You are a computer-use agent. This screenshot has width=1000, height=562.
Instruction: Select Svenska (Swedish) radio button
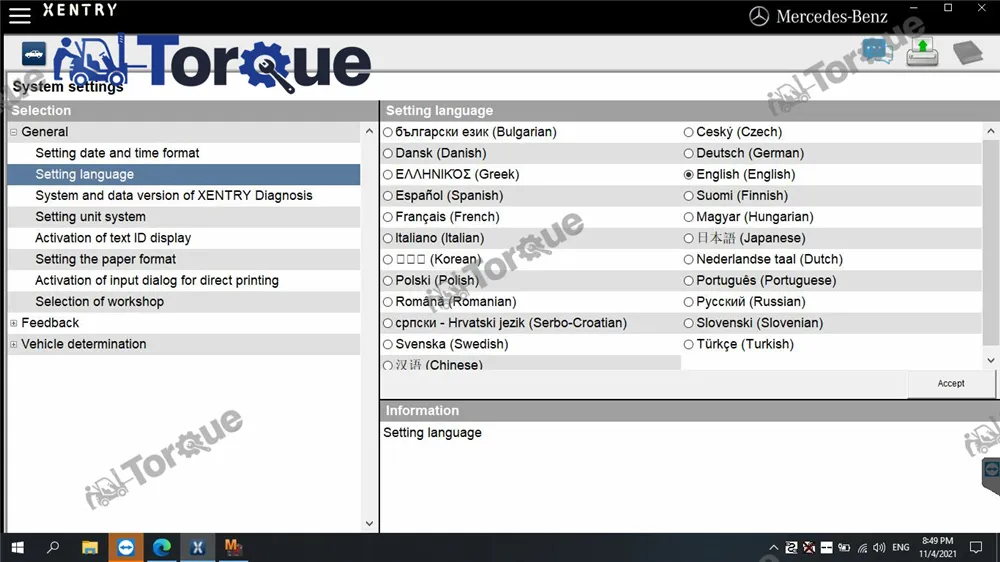pyautogui.click(x=388, y=344)
